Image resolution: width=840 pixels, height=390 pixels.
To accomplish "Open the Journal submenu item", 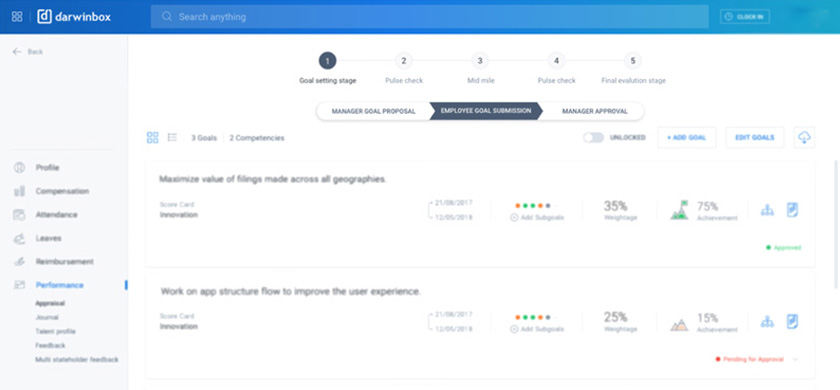I will click(47, 318).
